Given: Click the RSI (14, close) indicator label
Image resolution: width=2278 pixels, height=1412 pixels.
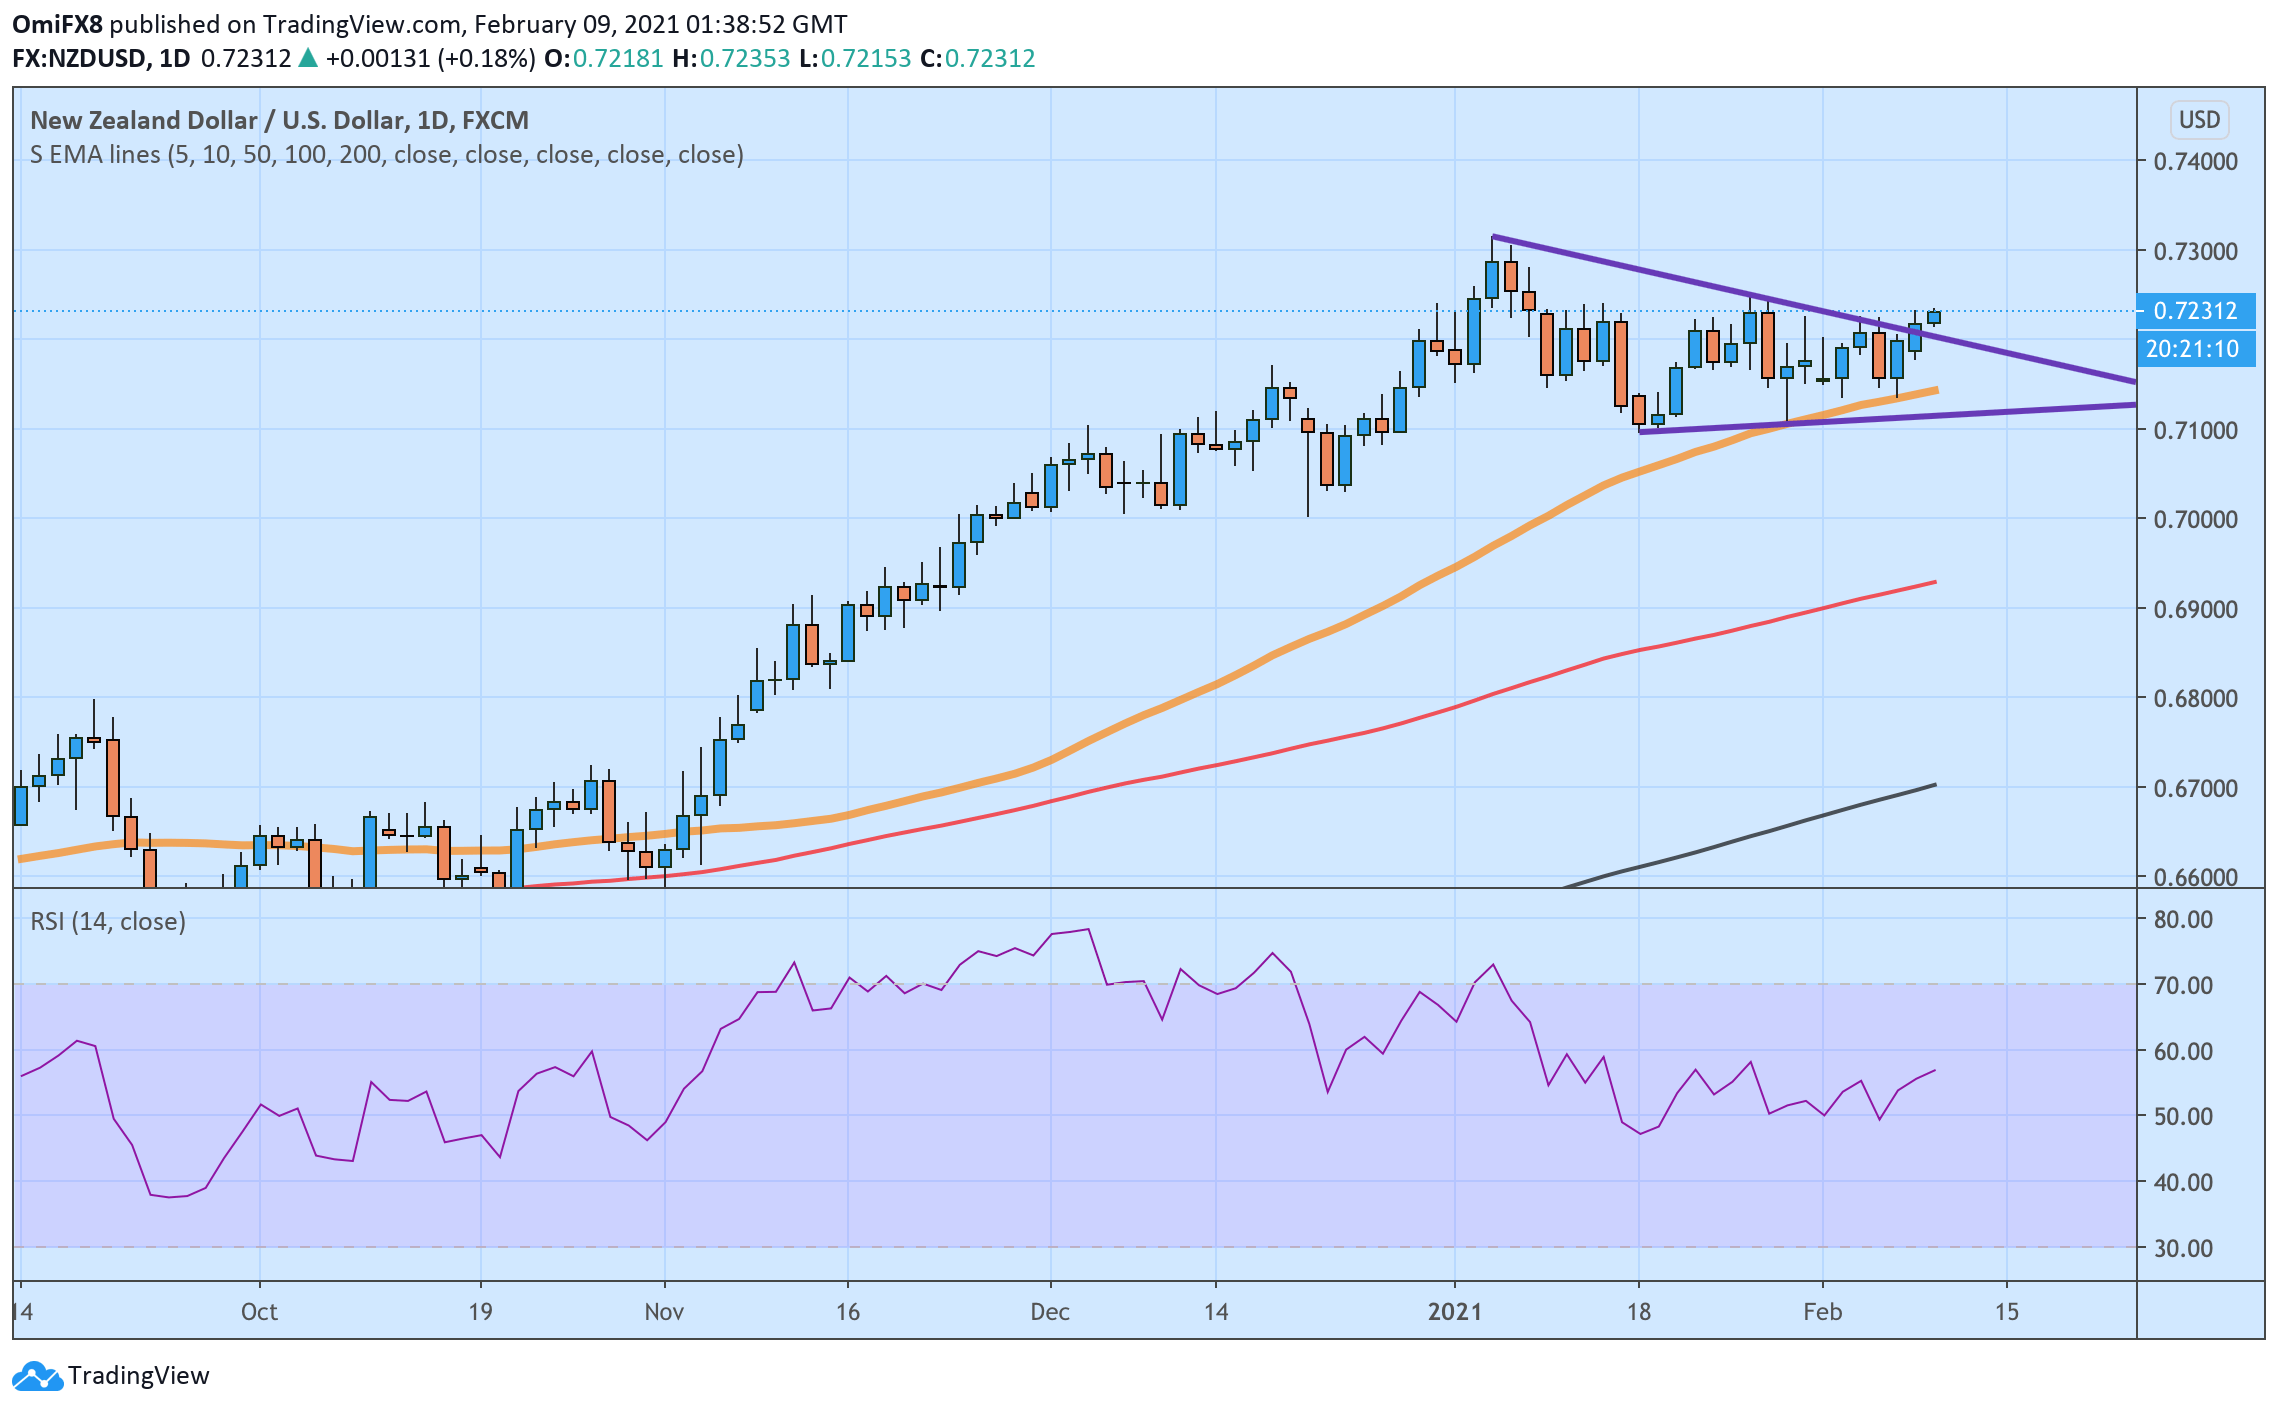Looking at the screenshot, I should (x=108, y=921).
